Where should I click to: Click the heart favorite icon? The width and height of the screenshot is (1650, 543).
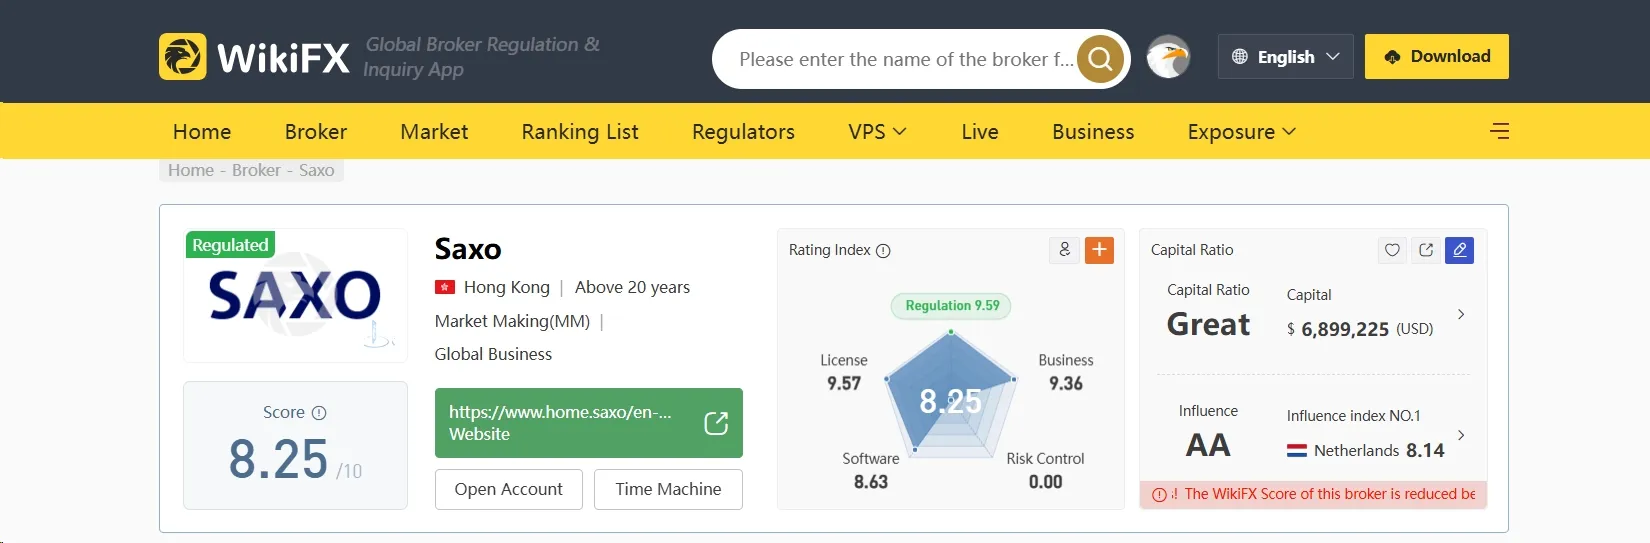1392,250
